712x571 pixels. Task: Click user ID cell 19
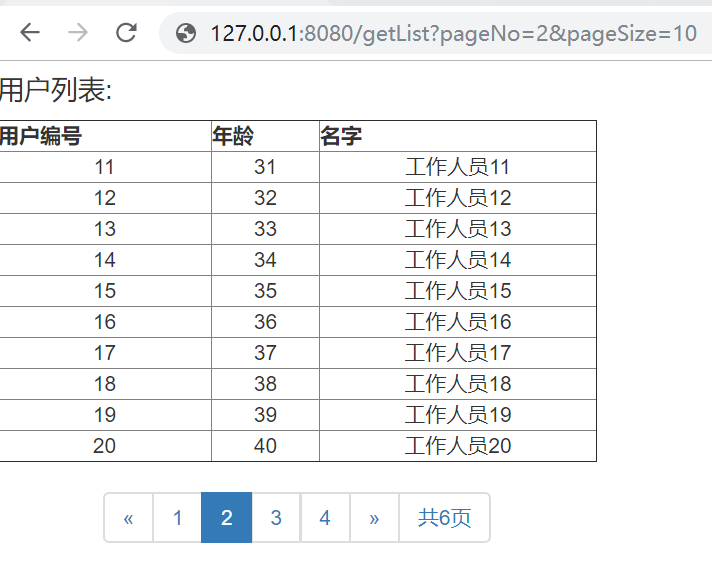[x=105, y=415]
